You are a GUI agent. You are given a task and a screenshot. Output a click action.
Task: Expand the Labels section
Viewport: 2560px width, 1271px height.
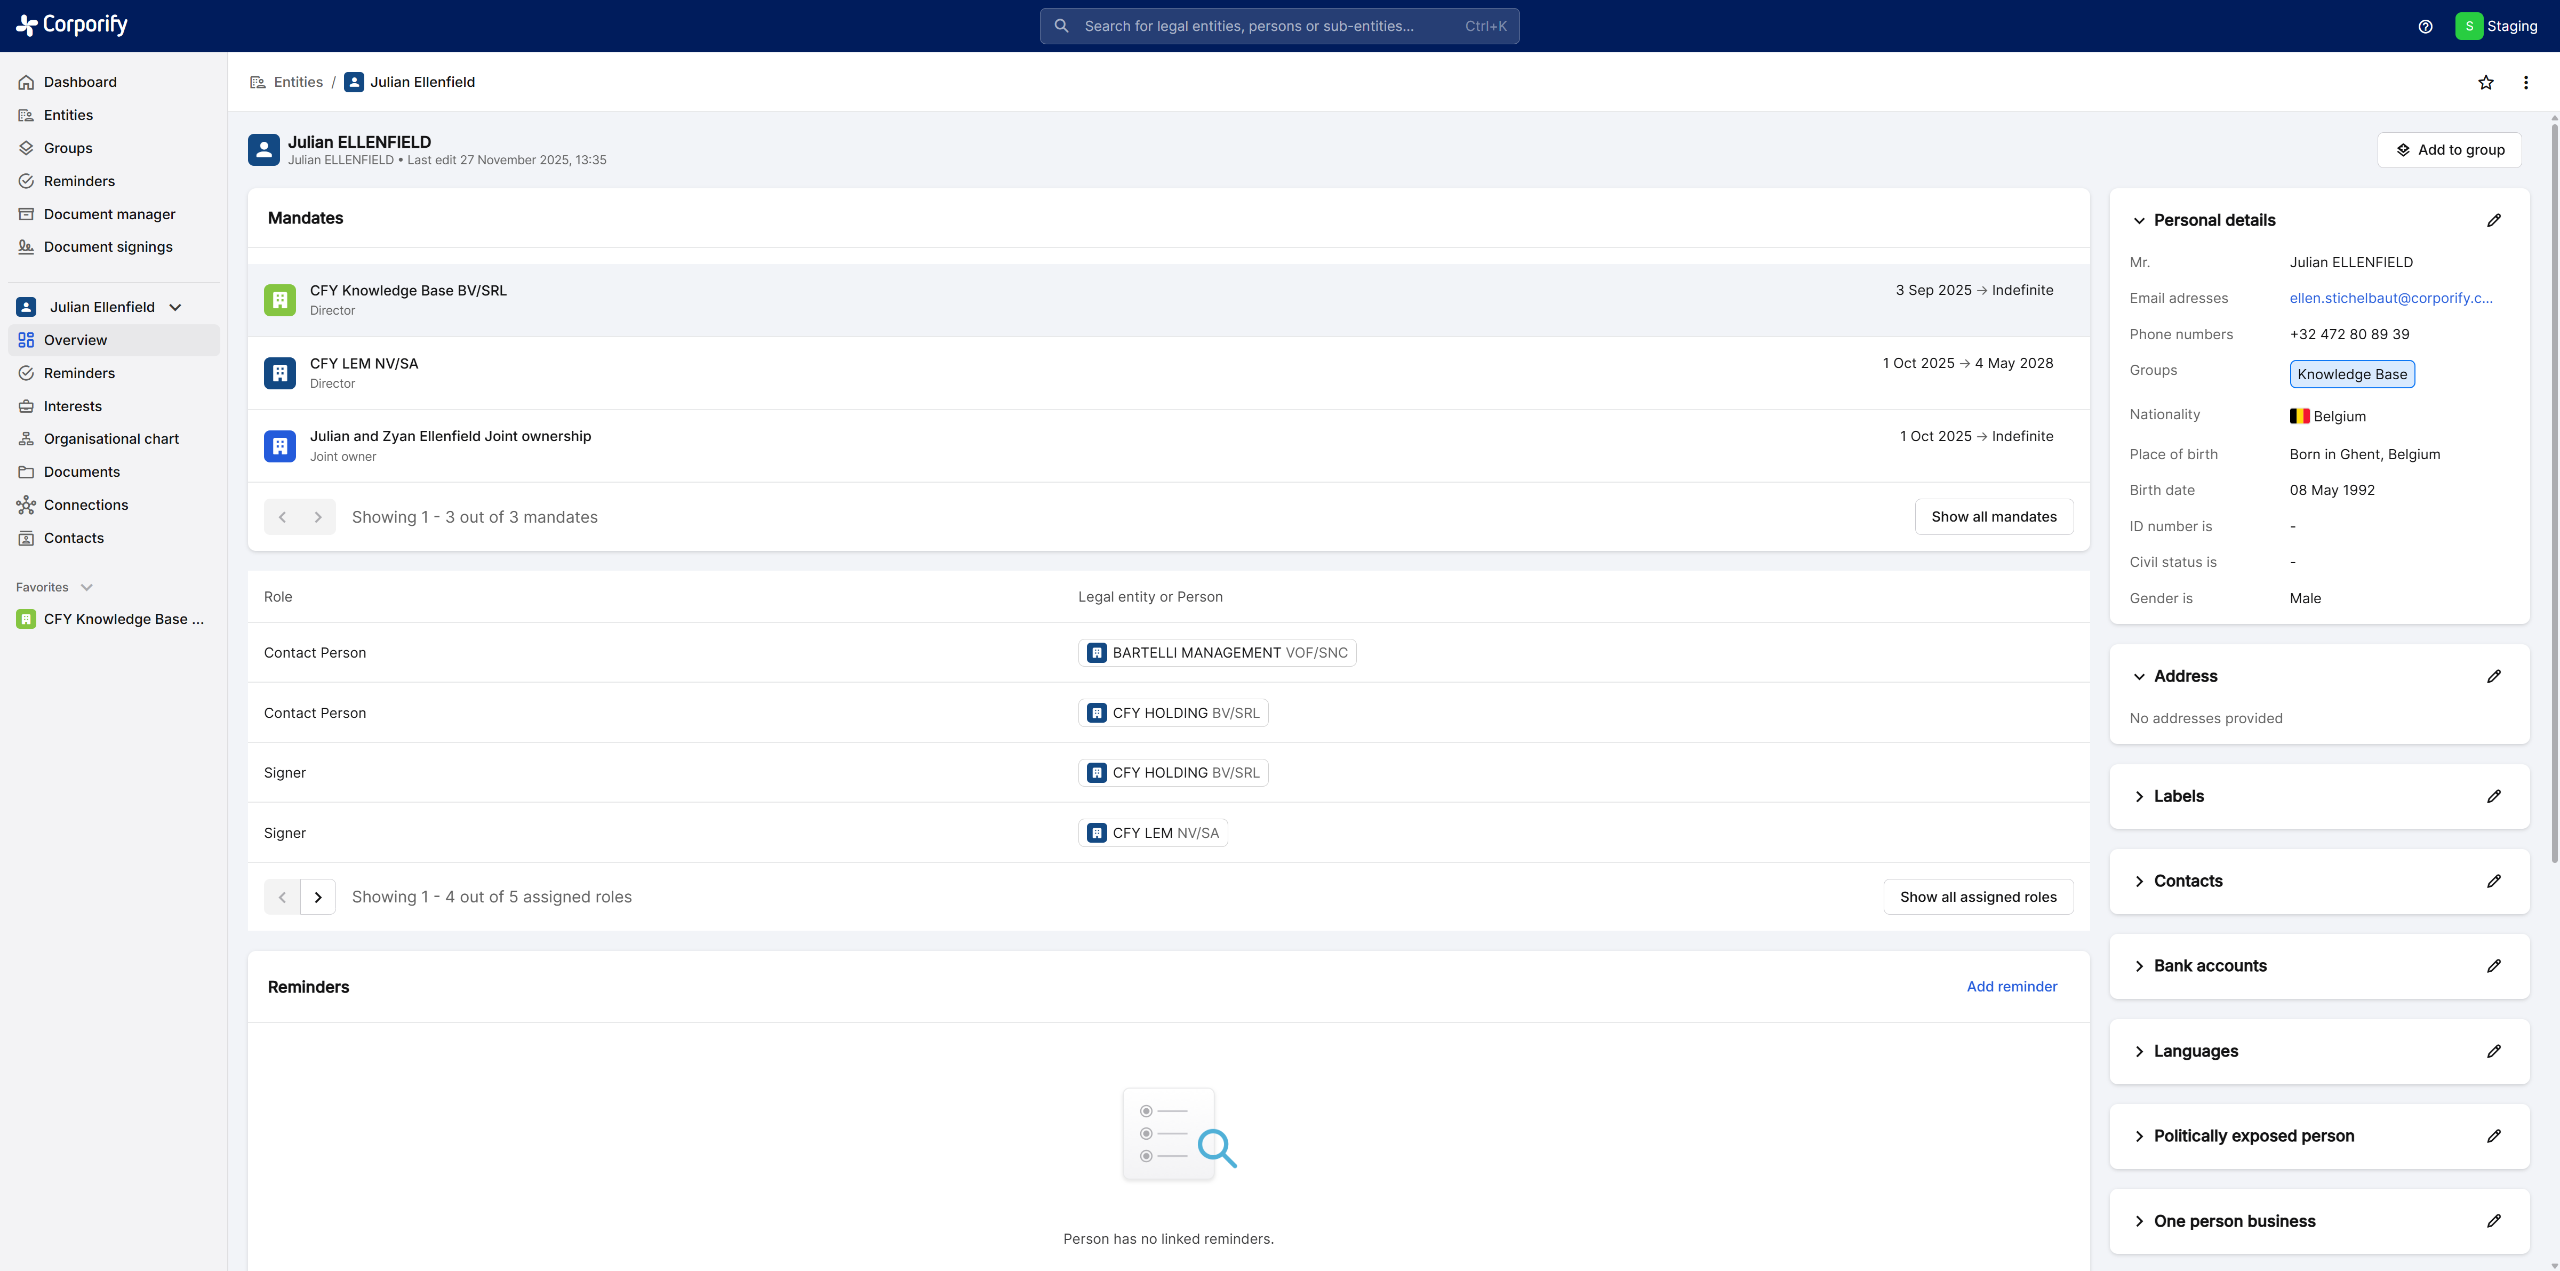[x=2139, y=796]
